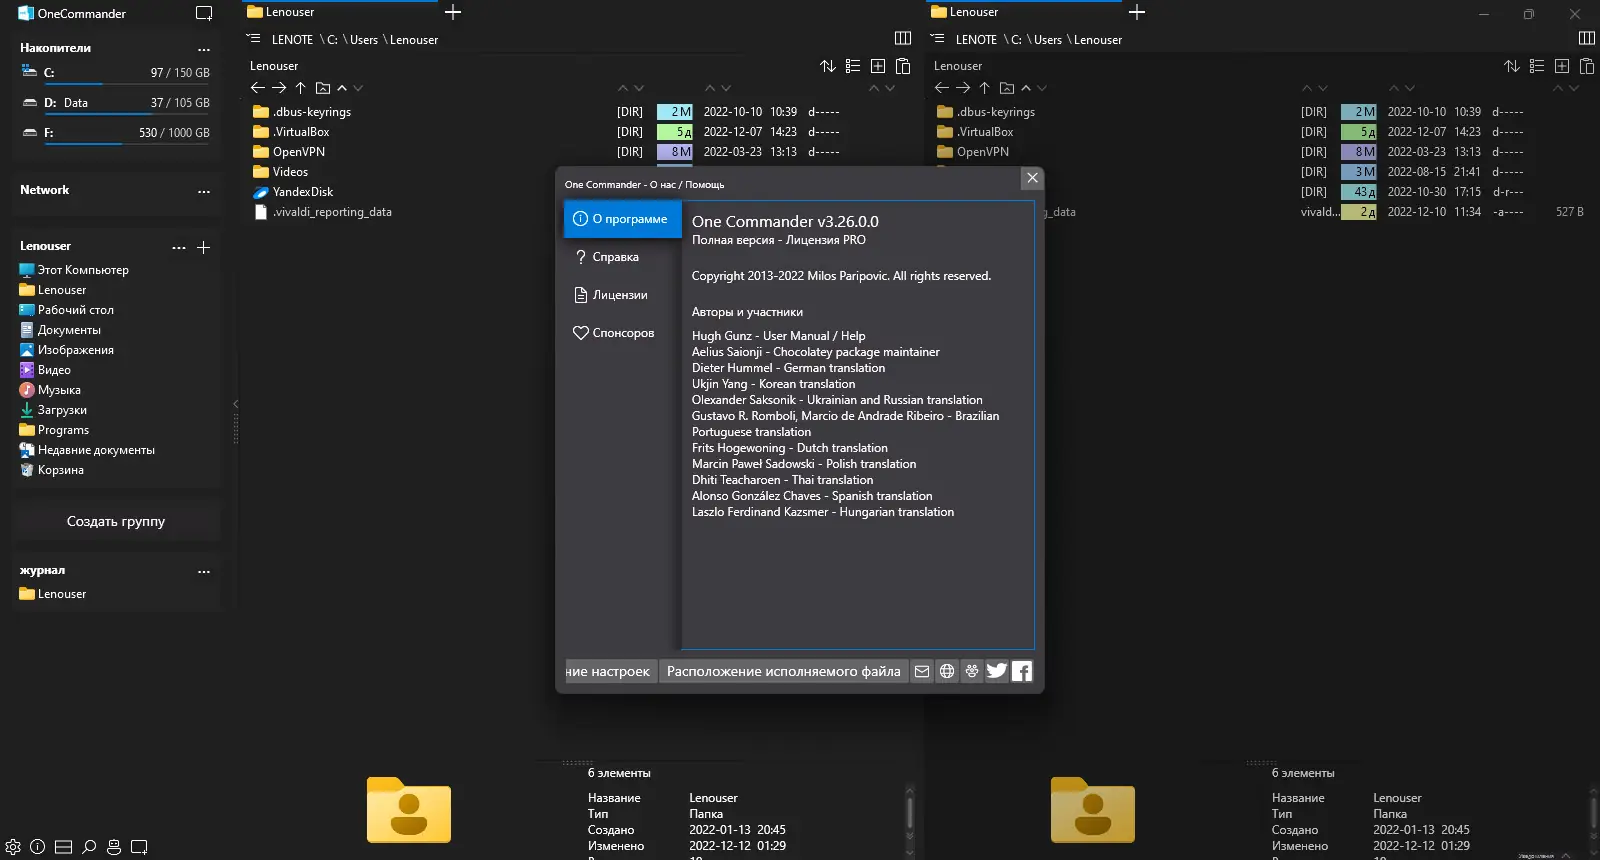Image resolution: width=1600 pixels, height=860 pixels.
Task: Click the community icon left of the Twitter bird
Action: (x=972, y=671)
